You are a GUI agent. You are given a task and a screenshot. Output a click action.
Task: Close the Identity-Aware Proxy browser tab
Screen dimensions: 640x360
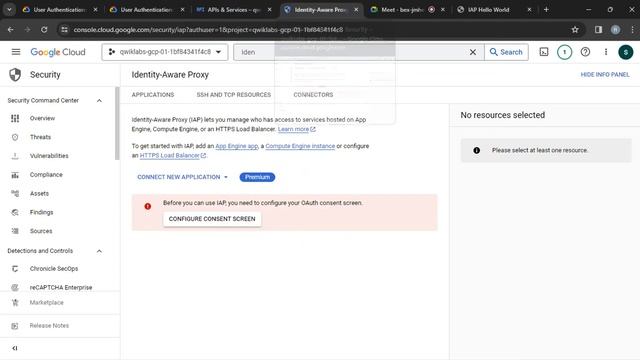click(x=356, y=9)
